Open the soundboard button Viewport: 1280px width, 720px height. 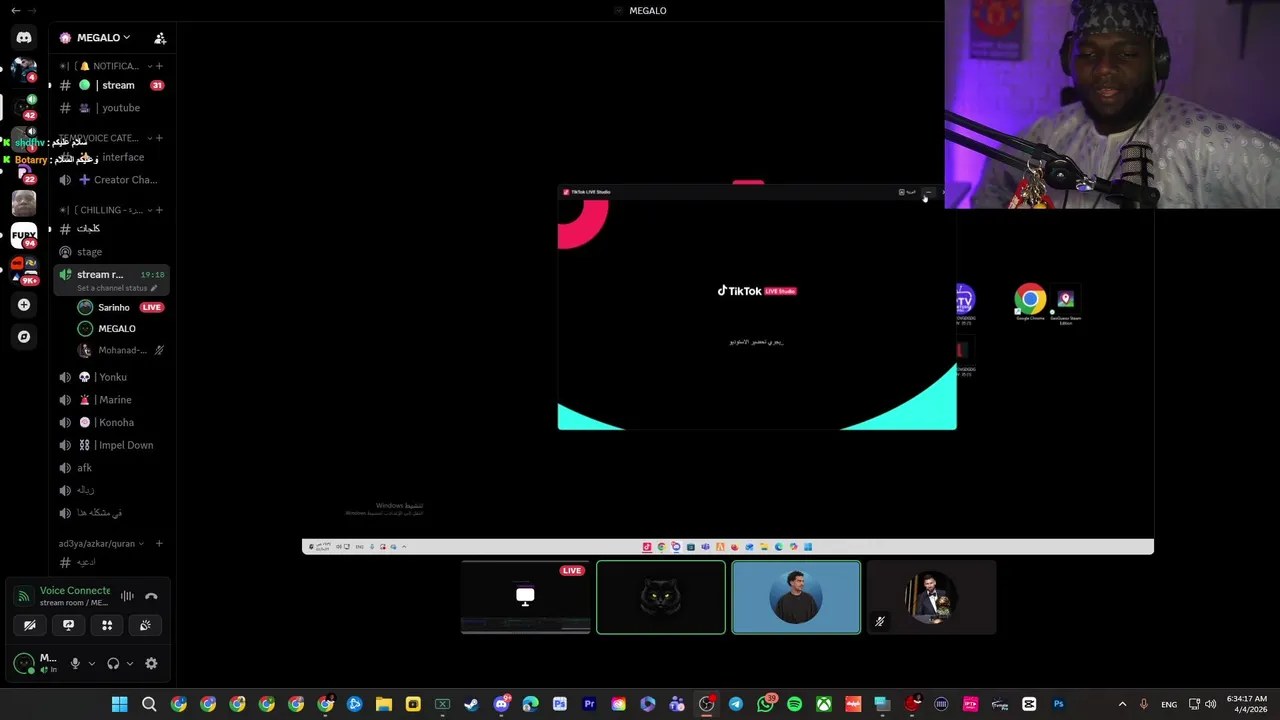click(x=145, y=625)
